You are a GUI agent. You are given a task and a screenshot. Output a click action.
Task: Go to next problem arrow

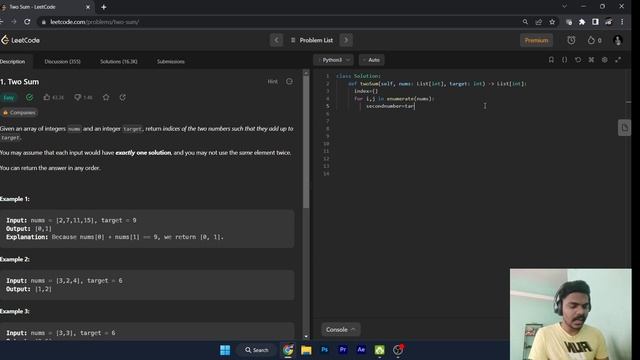click(346, 40)
